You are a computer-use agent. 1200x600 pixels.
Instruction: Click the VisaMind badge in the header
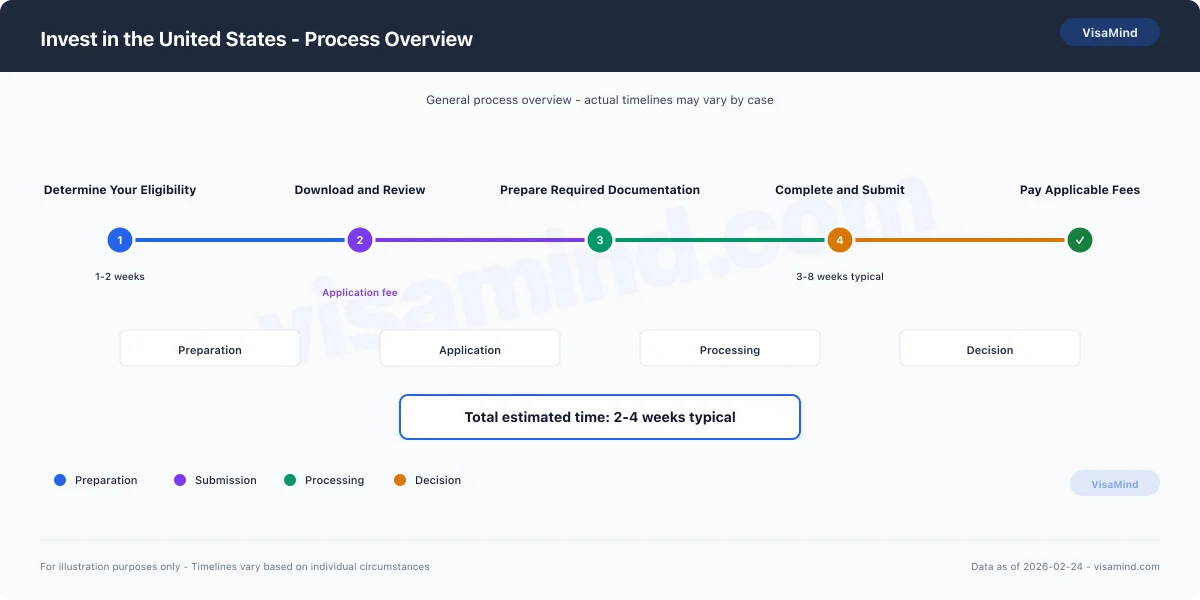(x=1110, y=32)
